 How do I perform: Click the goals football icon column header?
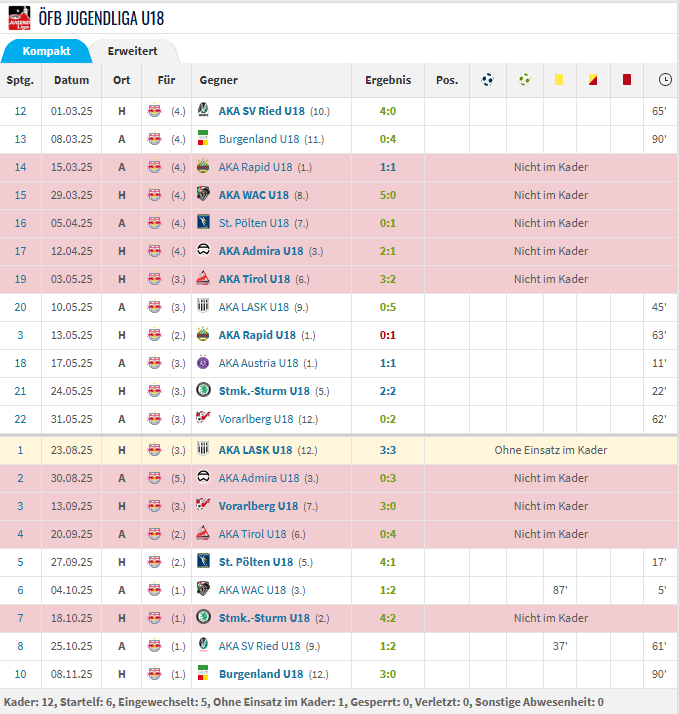click(x=487, y=80)
